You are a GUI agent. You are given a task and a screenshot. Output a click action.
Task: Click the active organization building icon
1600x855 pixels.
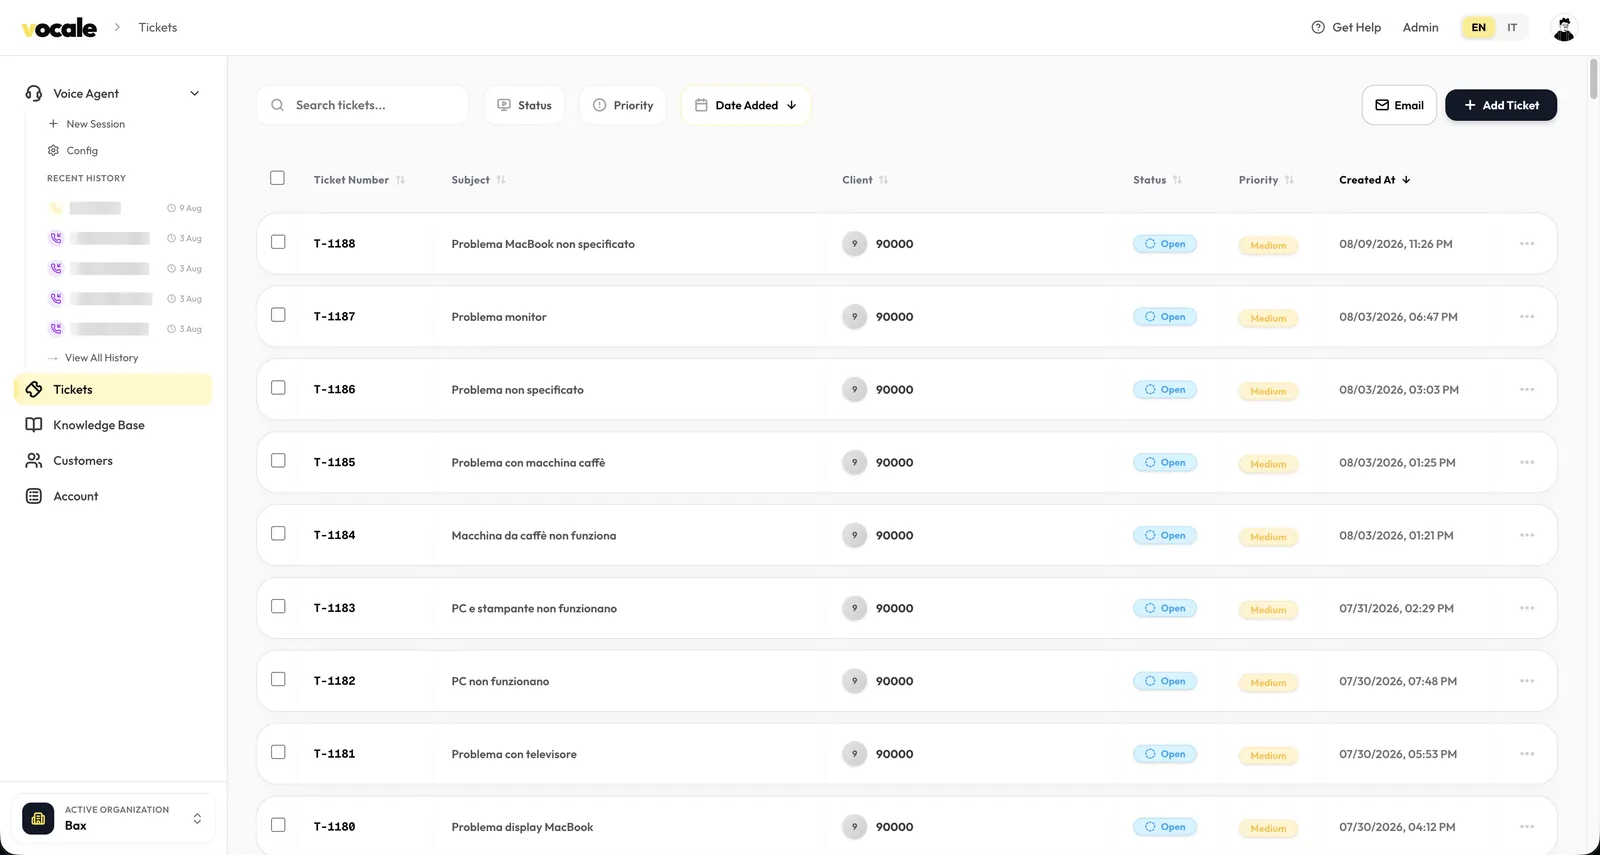tap(38, 818)
